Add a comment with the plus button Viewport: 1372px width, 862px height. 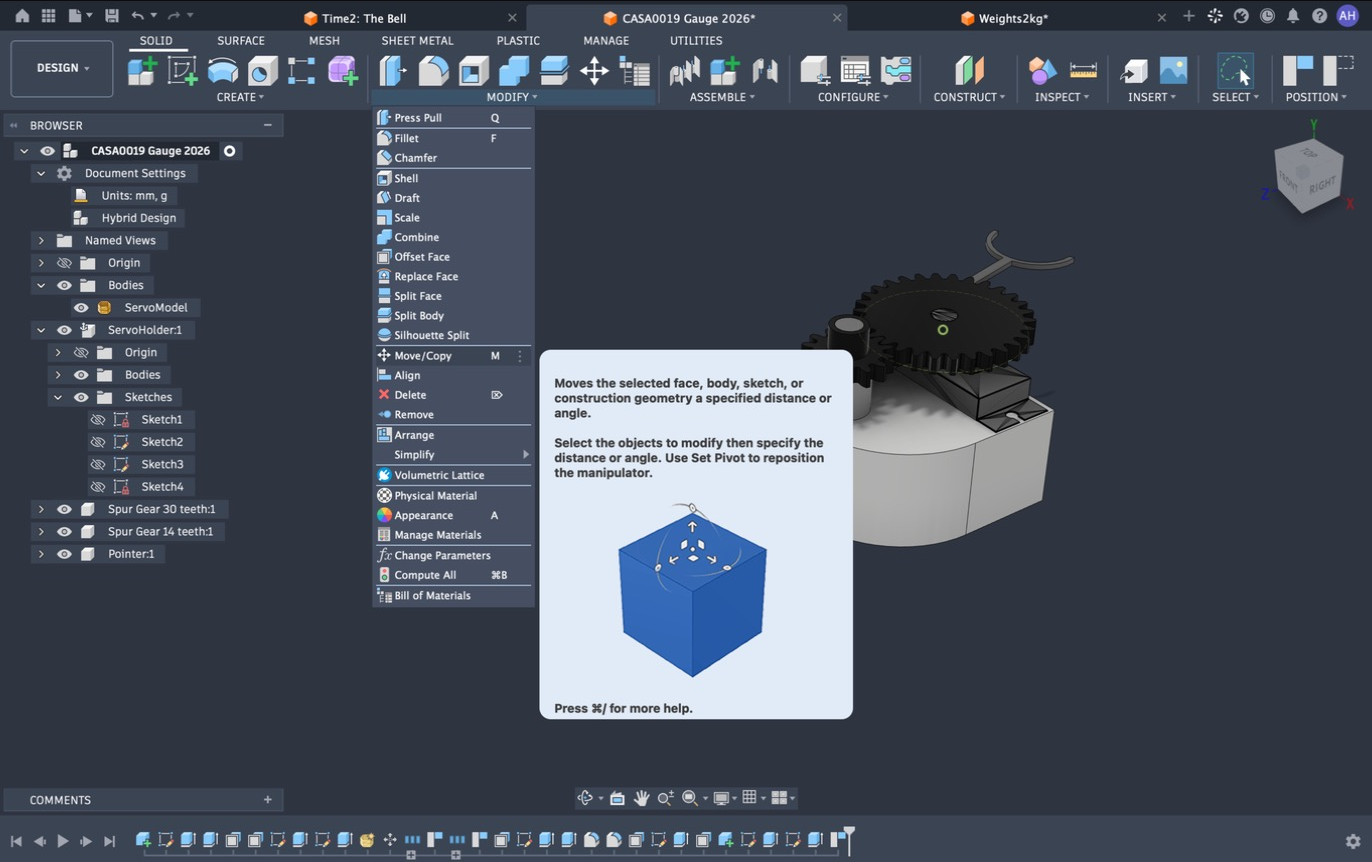click(x=267, y=800)
